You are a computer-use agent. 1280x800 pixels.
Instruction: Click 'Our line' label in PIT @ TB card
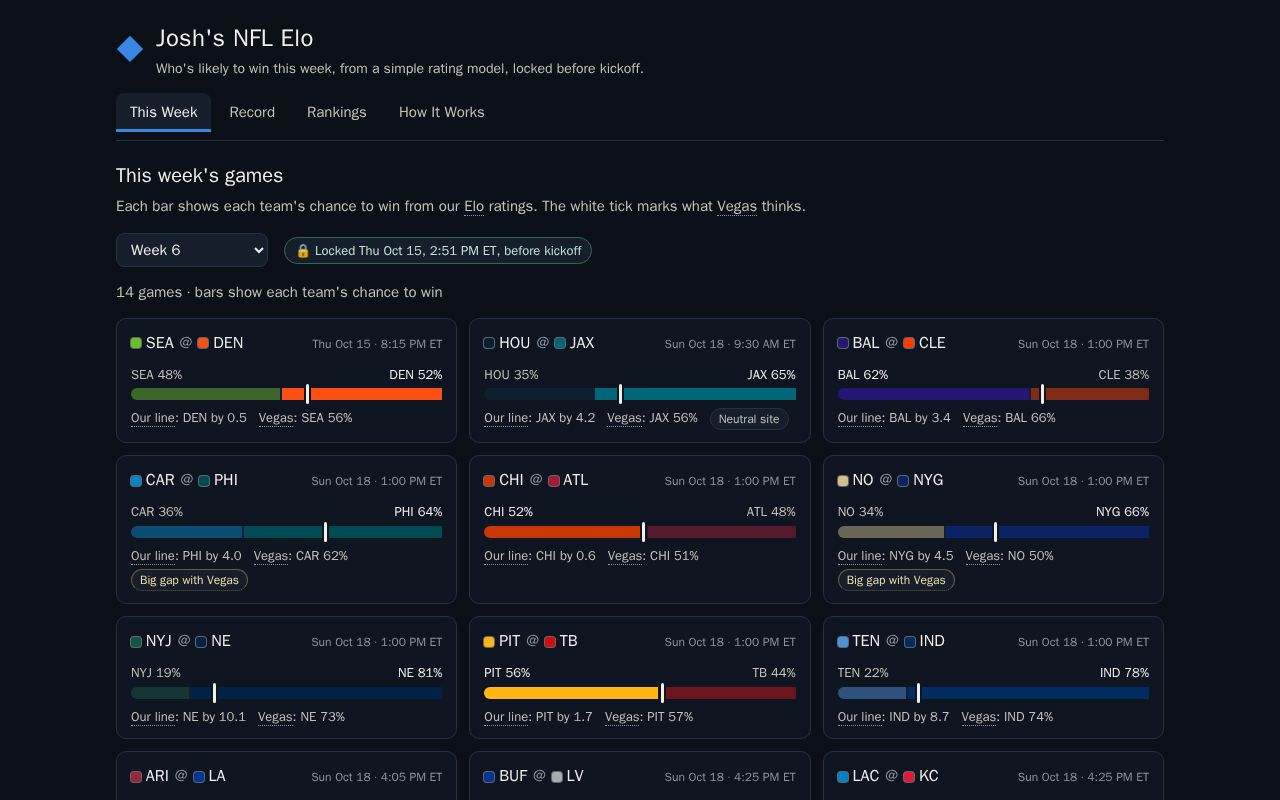click(507, 717)
